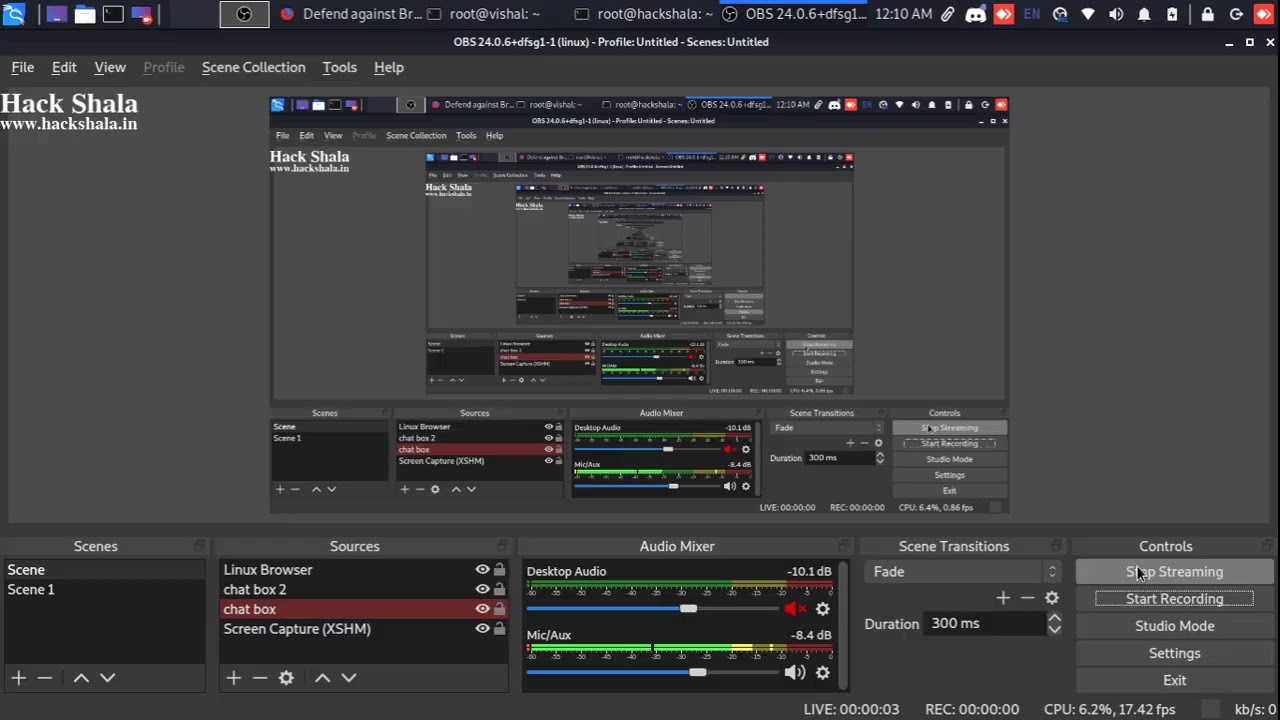Click the Exit button
Screen dimensions: 1280x720
tap(1174, 680)
